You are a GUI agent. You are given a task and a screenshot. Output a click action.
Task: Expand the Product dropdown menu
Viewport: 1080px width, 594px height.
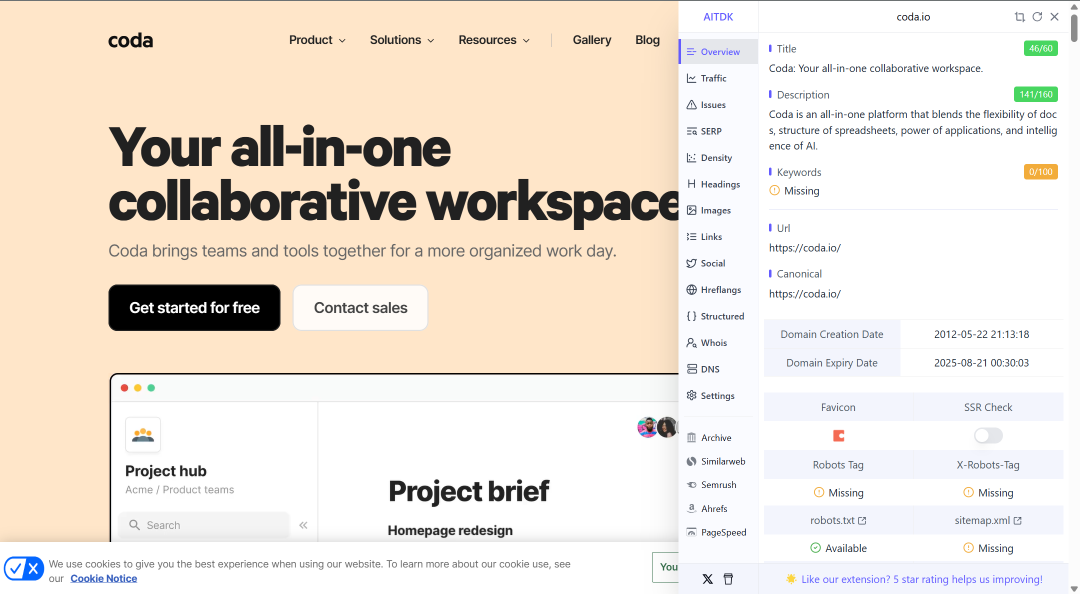[317, 40]
